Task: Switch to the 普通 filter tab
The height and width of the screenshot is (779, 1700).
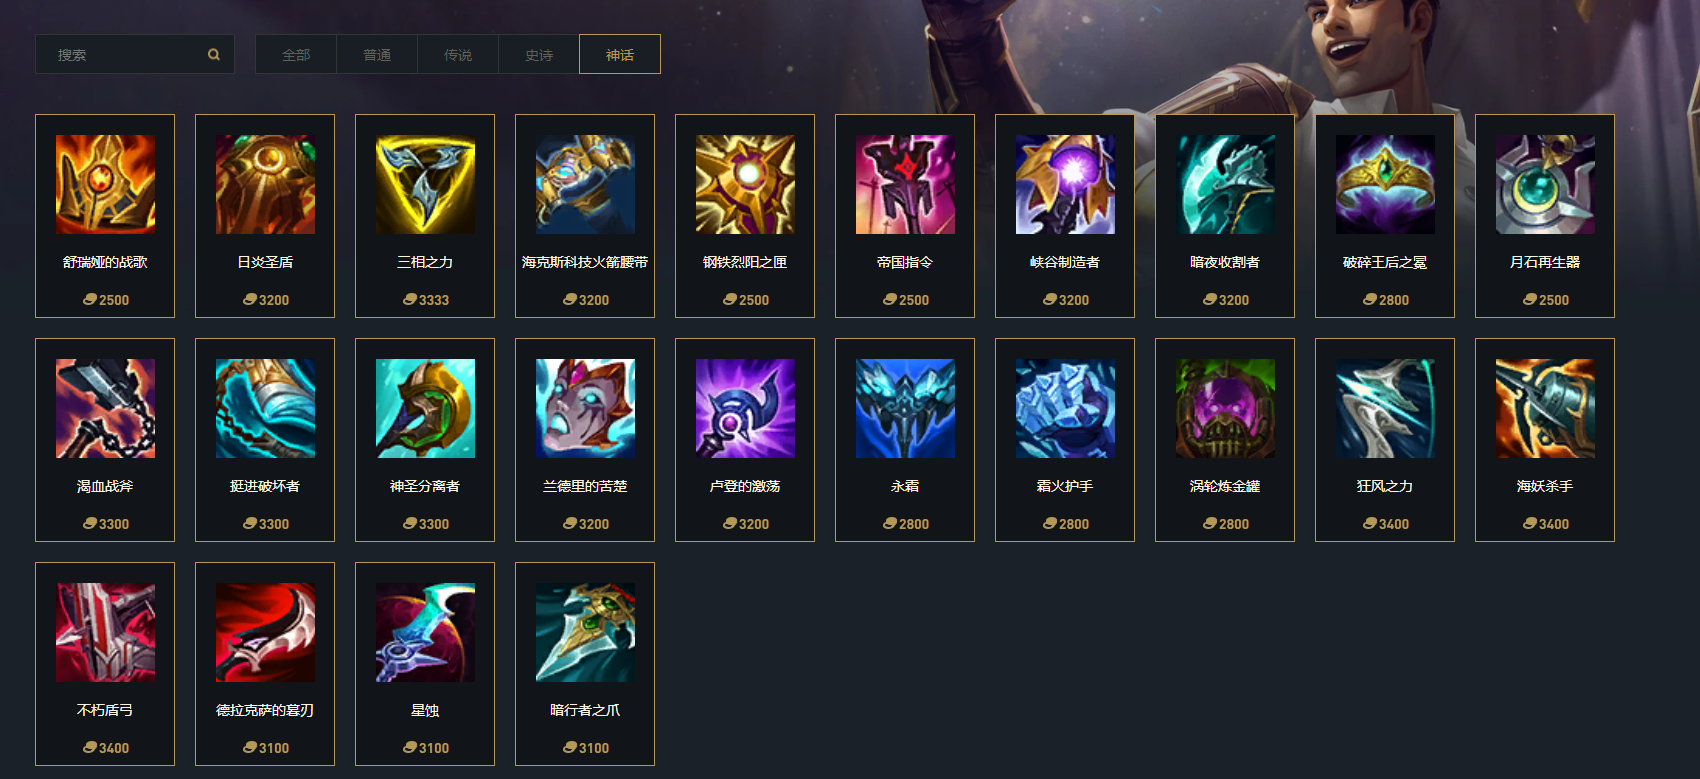Action: tap(377, 54)
